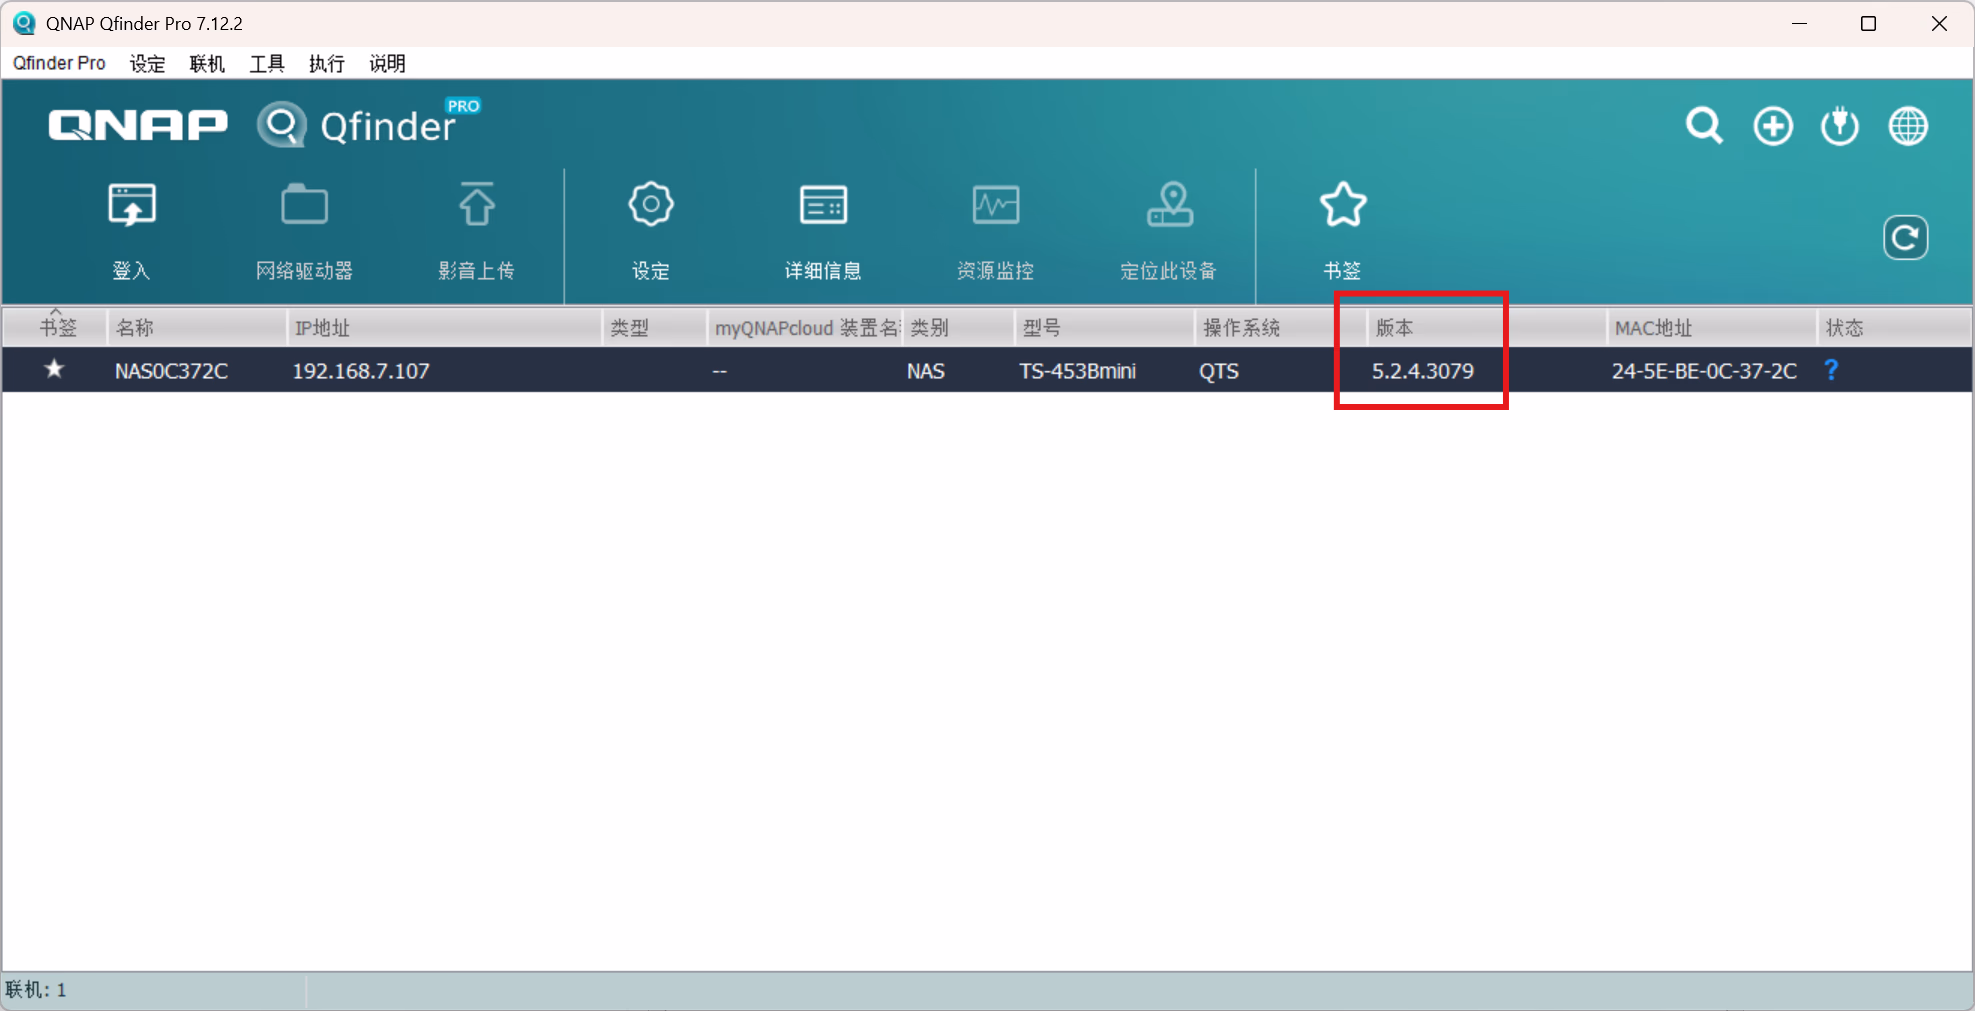The height and width of the screenshot is (1011, 1975).
Task: Click the QNAP logo
Action: pos(138,126)
